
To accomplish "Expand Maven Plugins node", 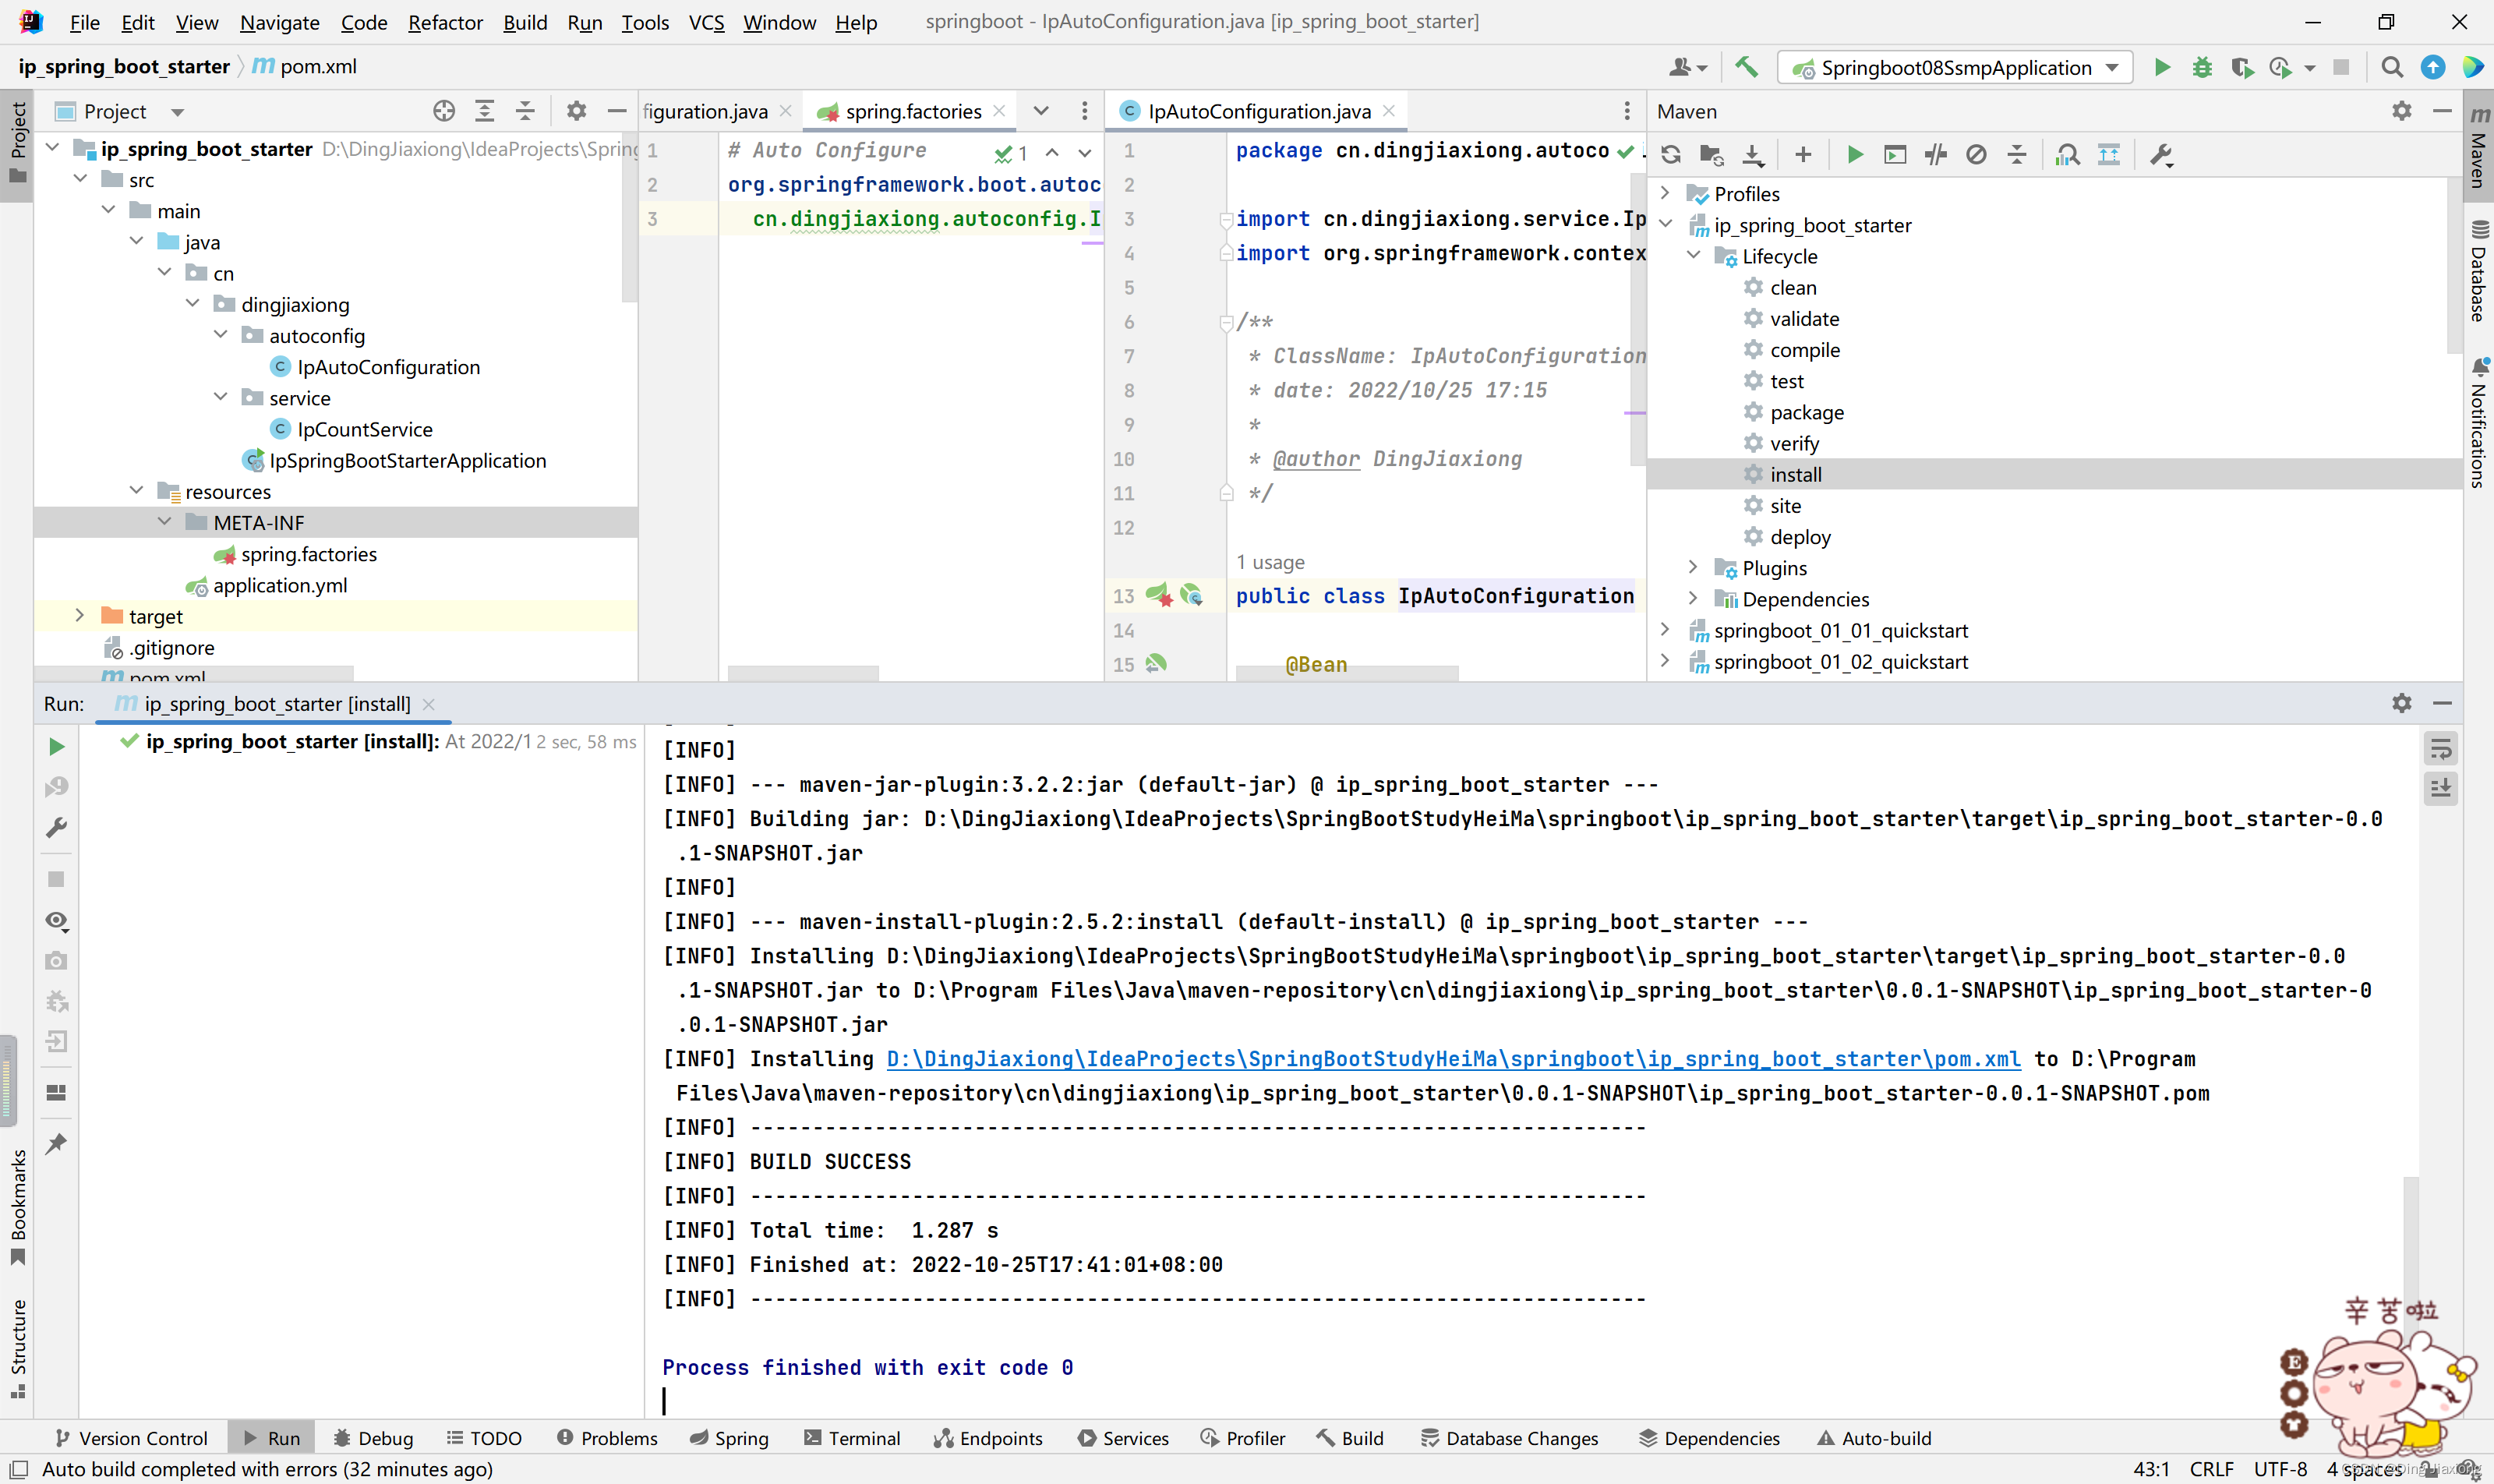I will click(1693, 568).
